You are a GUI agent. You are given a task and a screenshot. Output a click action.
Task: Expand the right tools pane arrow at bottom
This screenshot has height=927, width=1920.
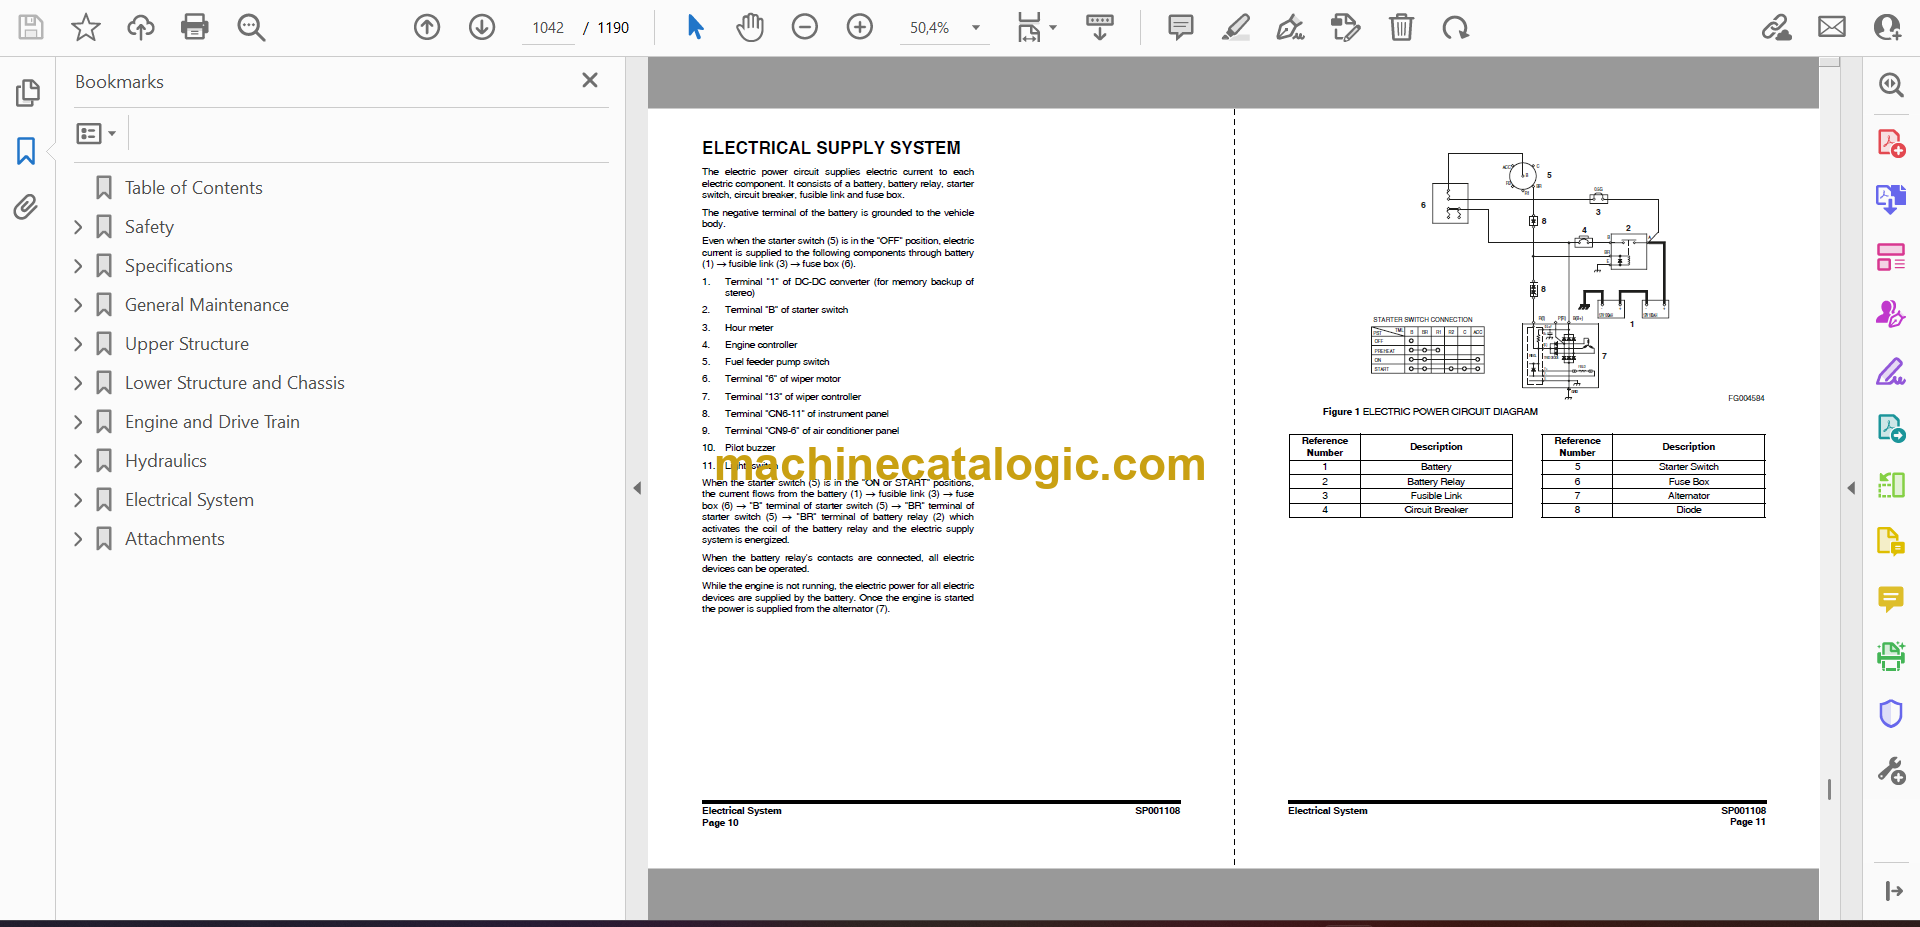[1893, 891]
